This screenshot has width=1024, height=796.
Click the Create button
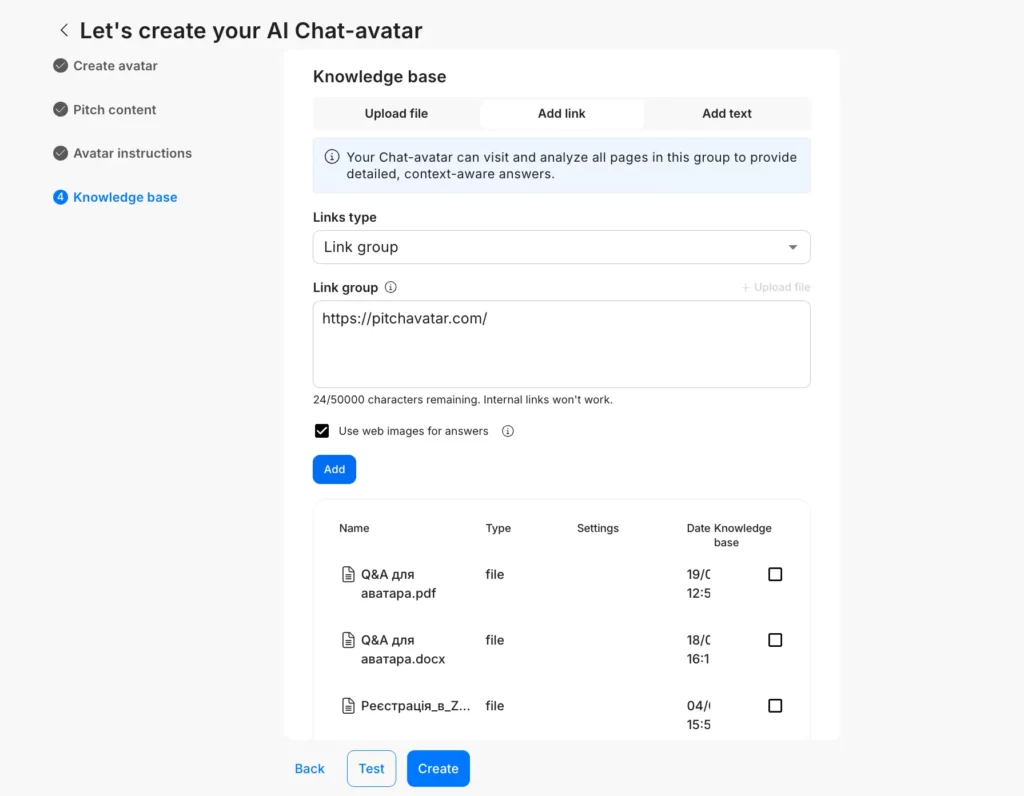pos(438,769)
